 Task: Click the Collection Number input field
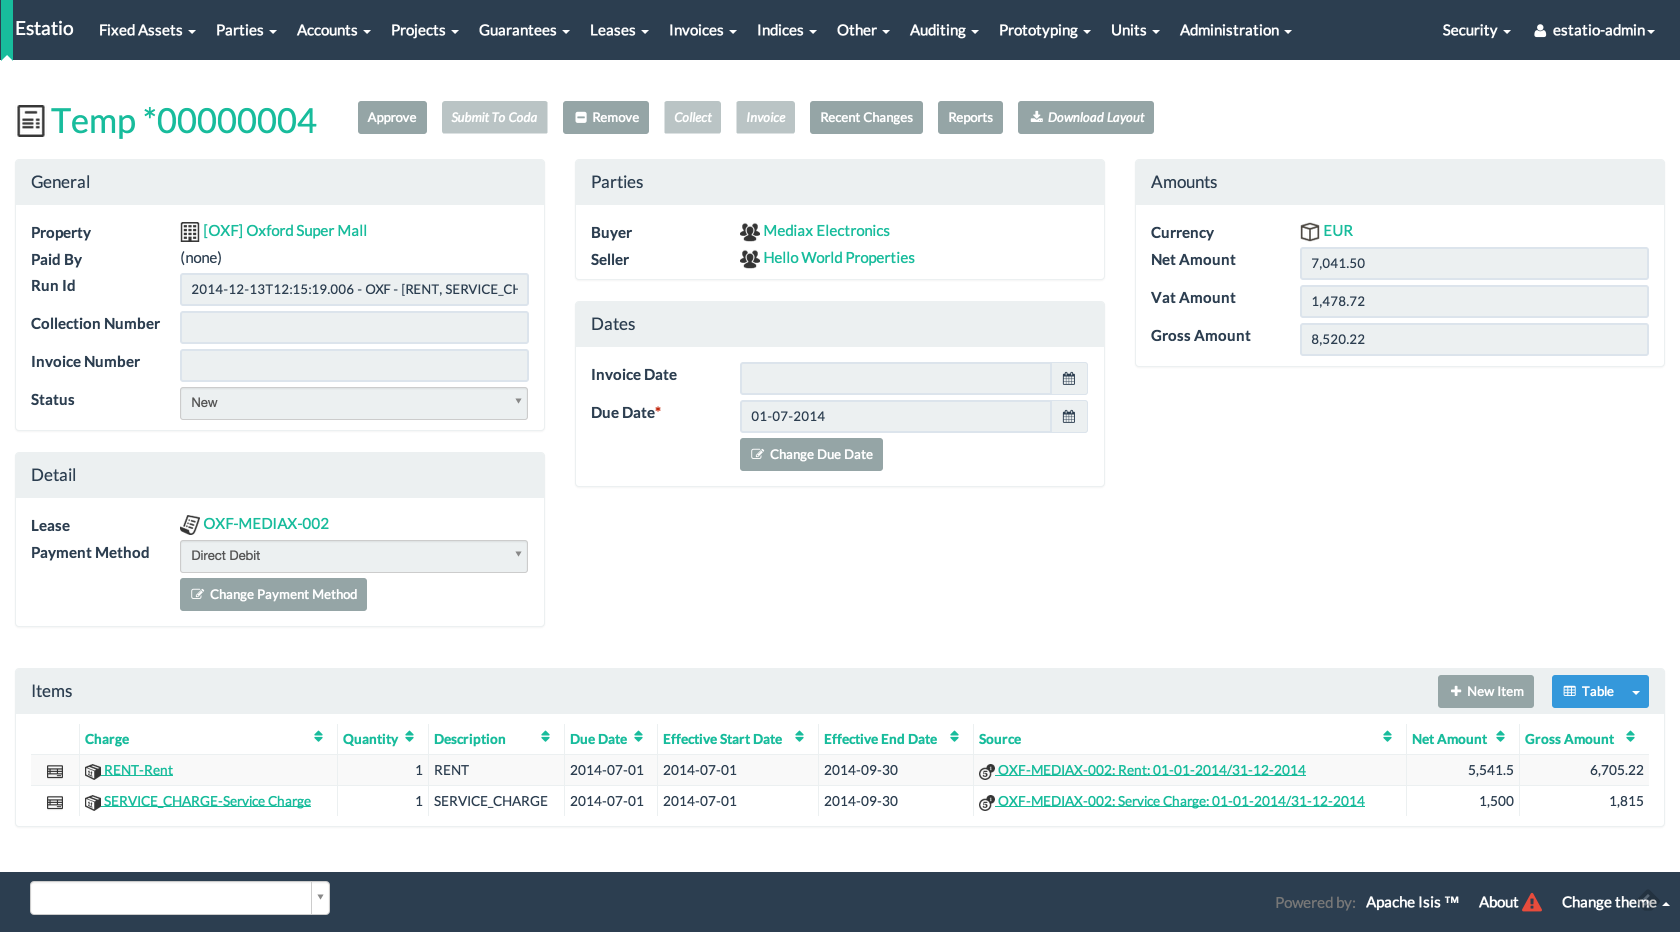point(354,327)
